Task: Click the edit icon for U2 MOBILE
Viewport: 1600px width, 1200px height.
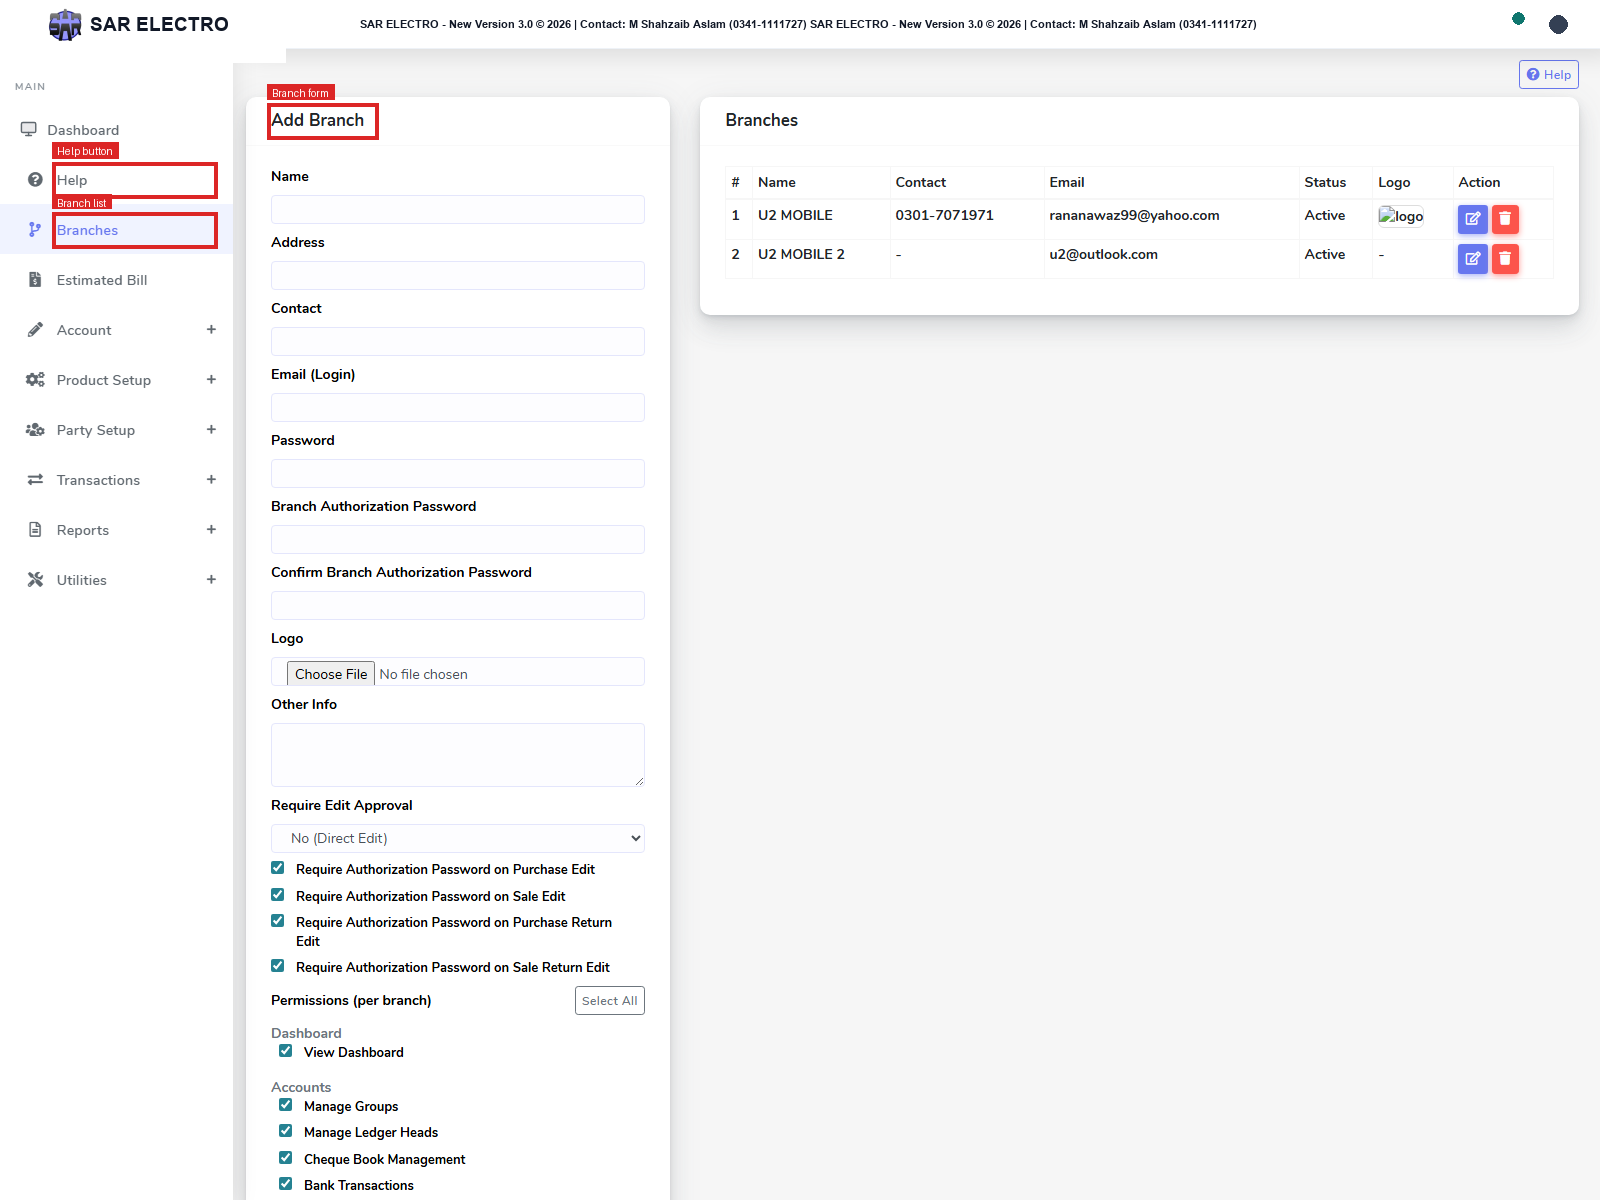Action: point(1472,219)
